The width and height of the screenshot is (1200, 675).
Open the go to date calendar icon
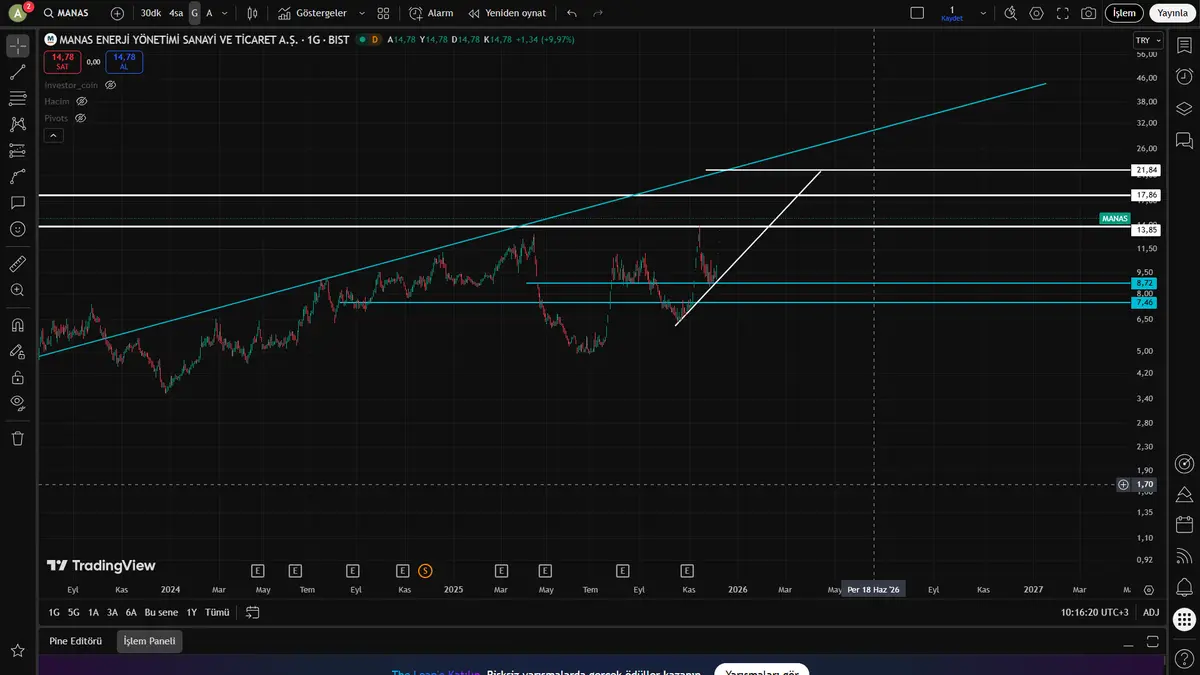point(252,612)
